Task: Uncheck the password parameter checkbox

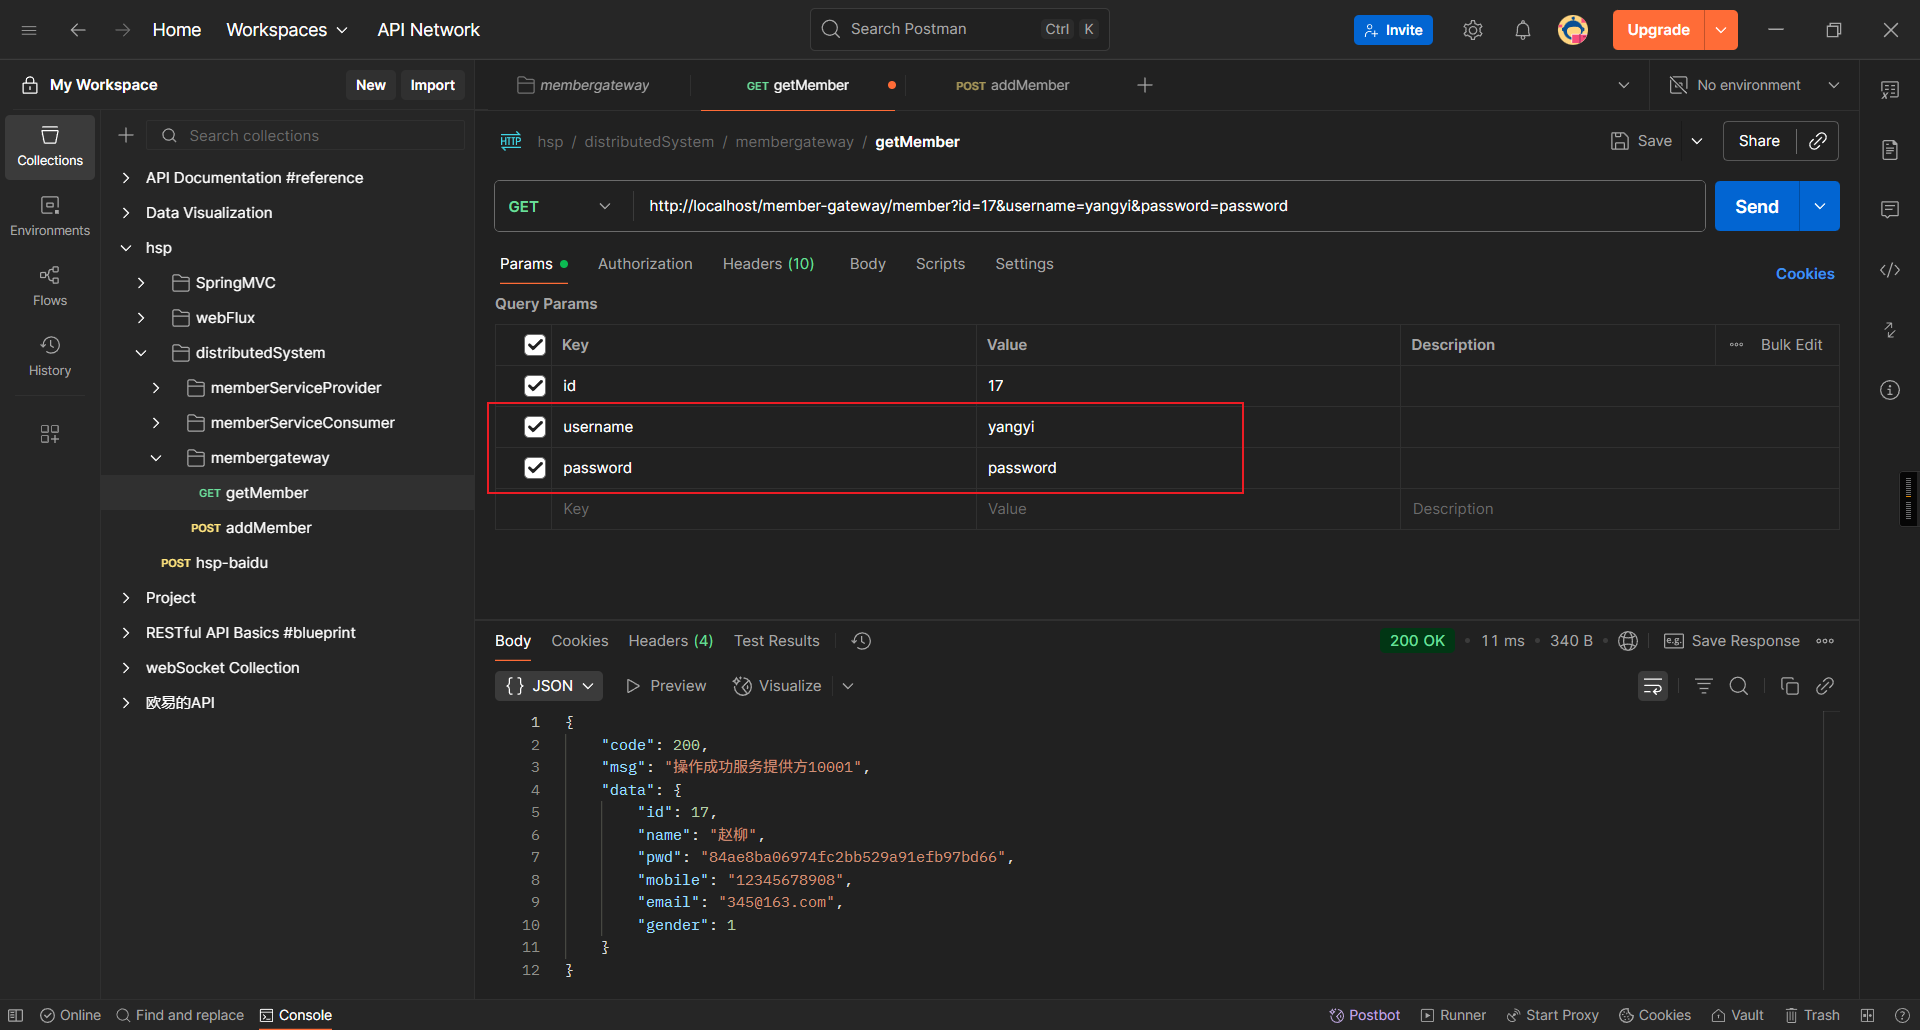Action: [x=535, y=468]
